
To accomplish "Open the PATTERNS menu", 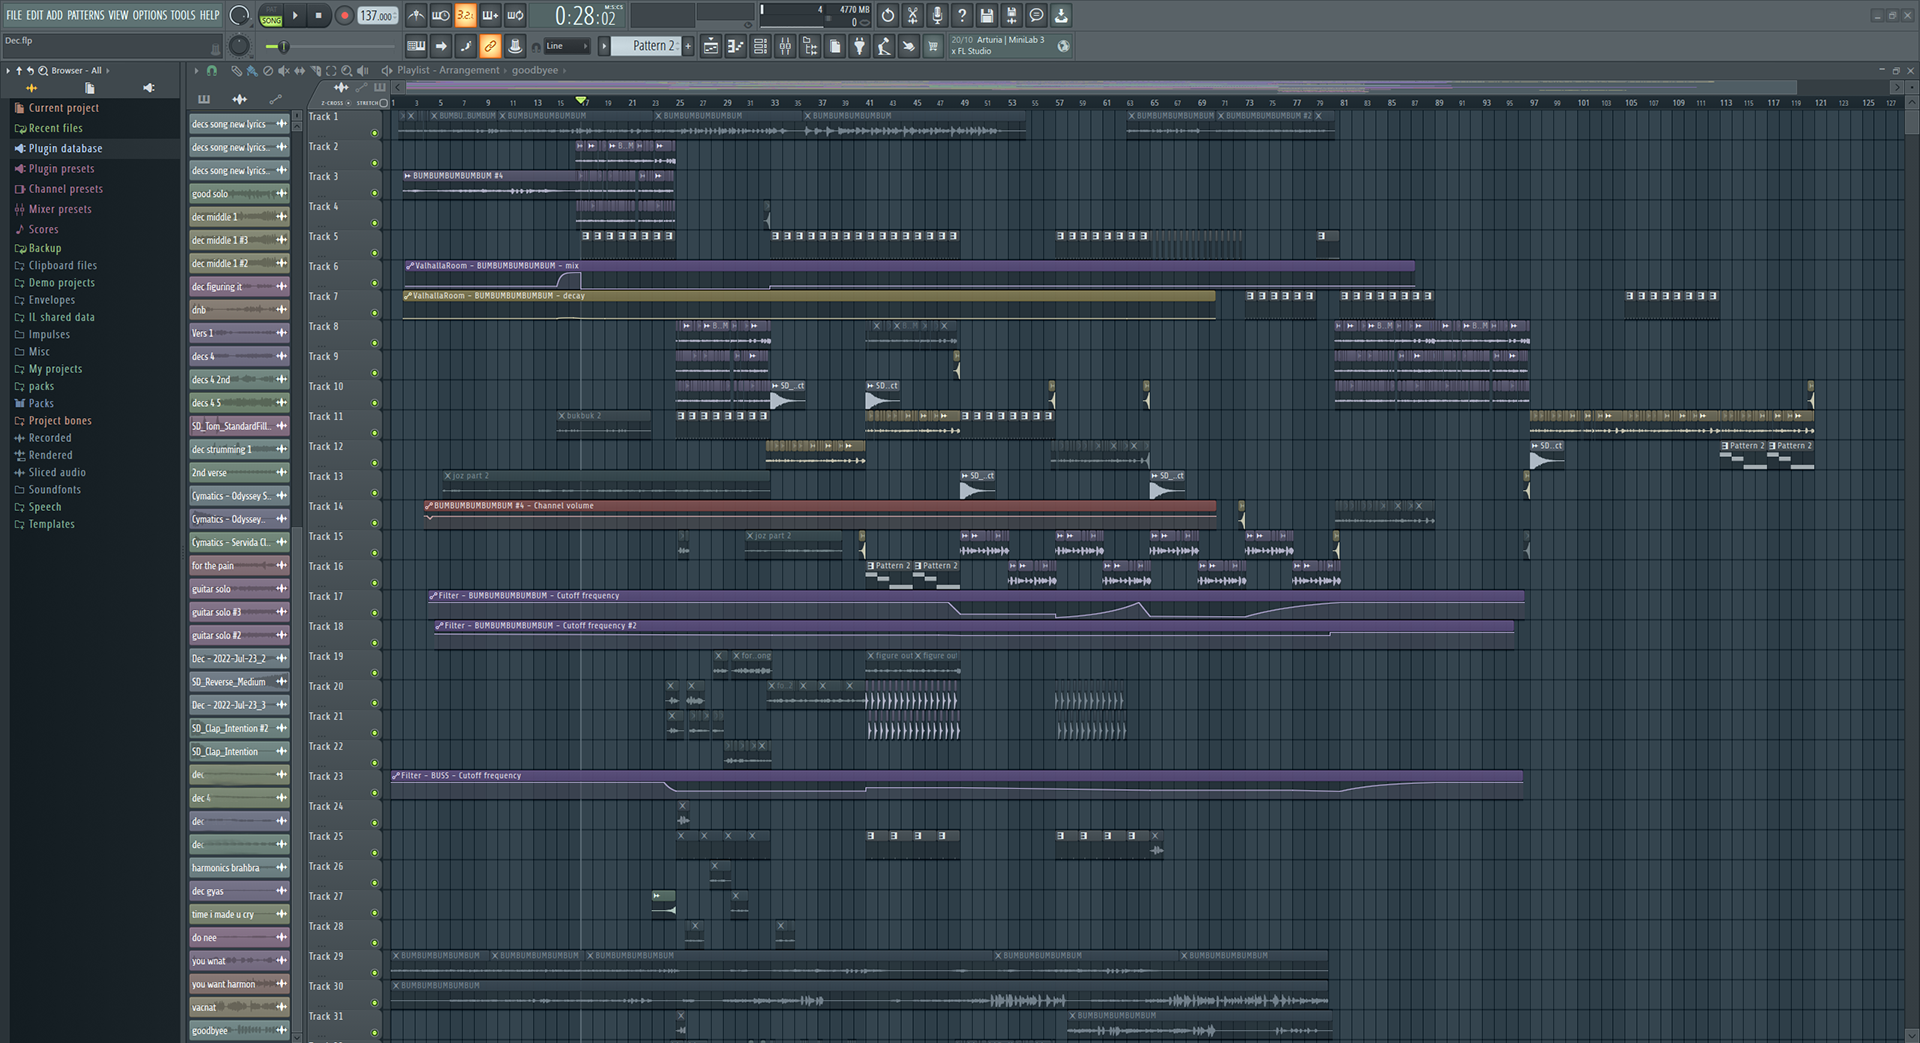I will pos(86,15).
